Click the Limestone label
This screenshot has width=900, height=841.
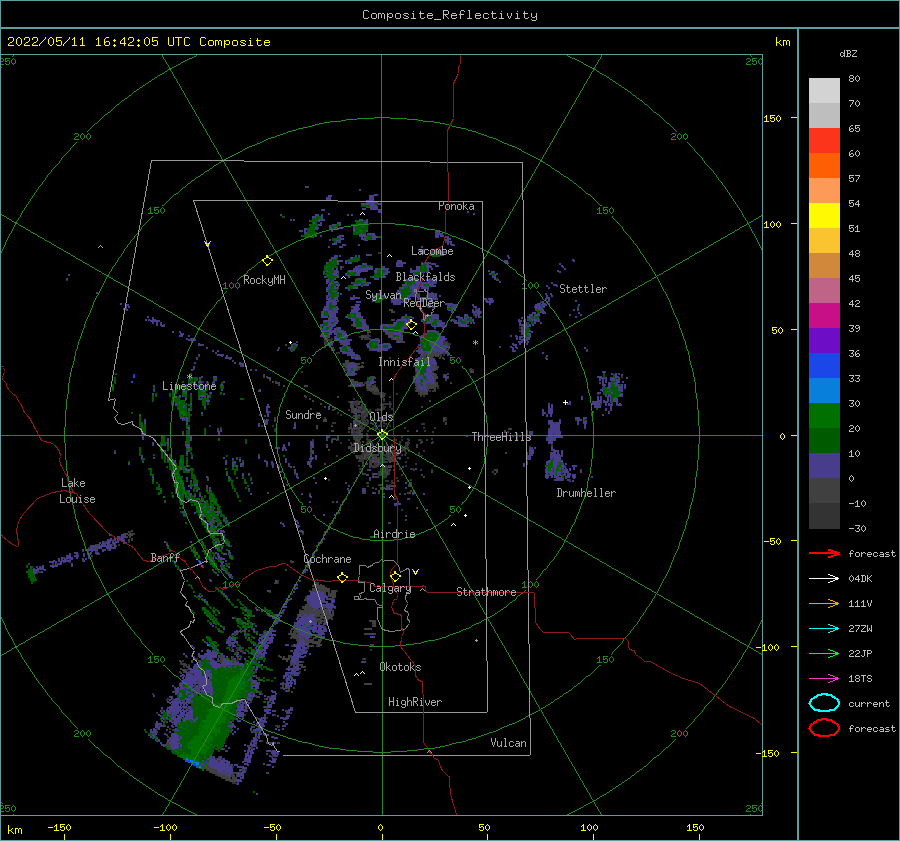[x=189, y=386]
